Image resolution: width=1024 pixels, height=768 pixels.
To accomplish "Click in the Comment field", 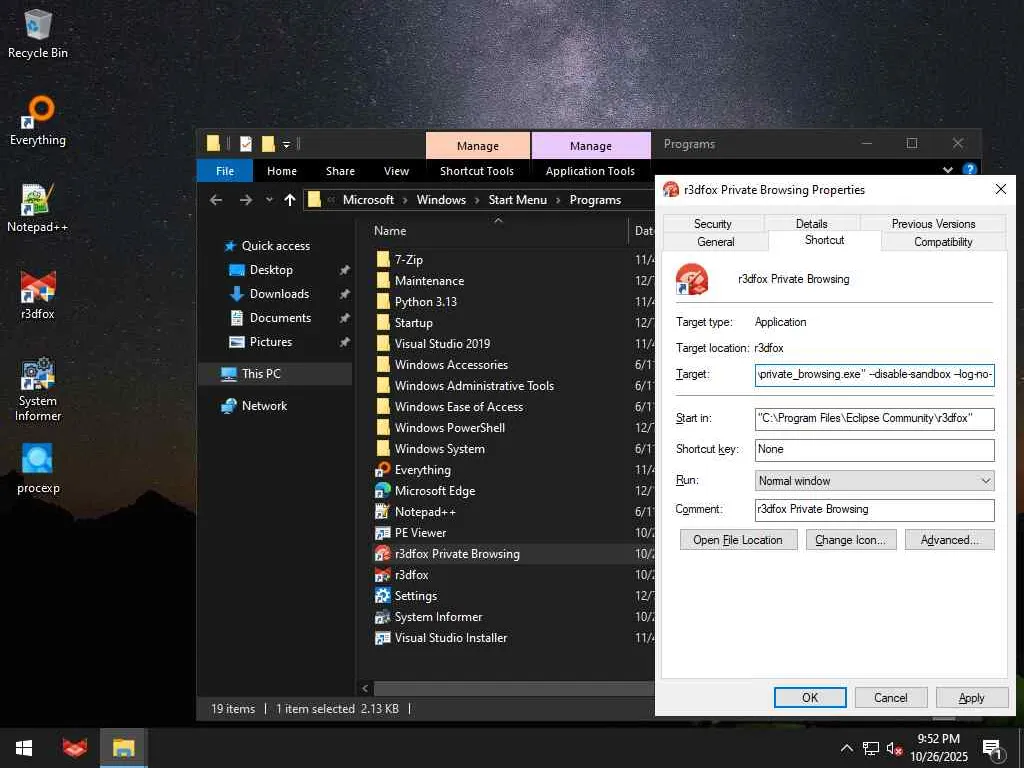I will (874, 509).
